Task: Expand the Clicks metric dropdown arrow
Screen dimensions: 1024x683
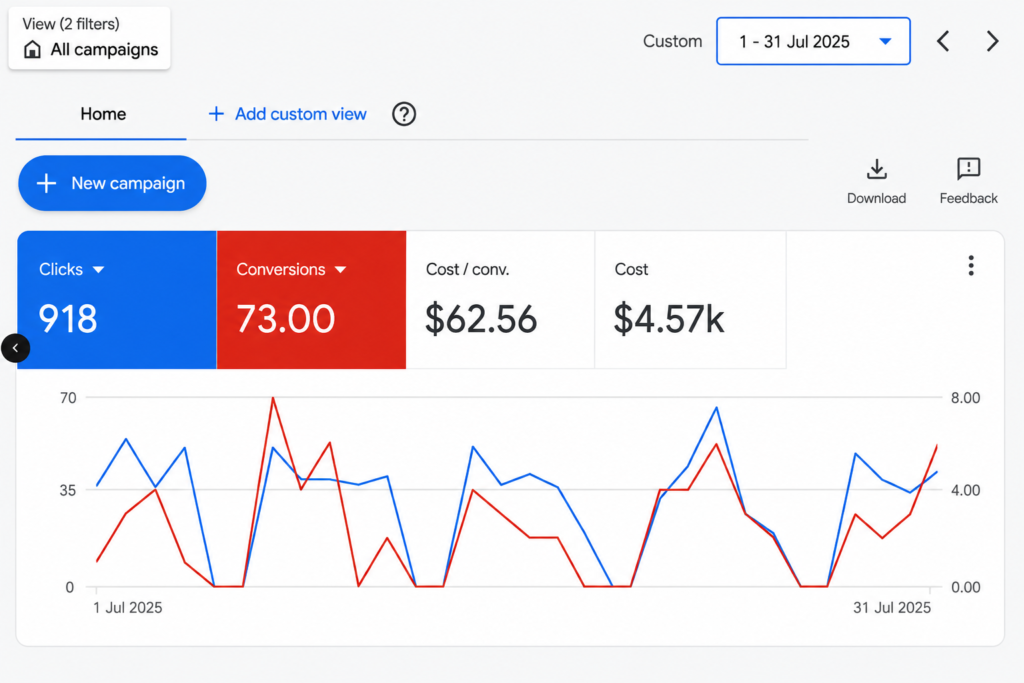Action: click(99, 270)
